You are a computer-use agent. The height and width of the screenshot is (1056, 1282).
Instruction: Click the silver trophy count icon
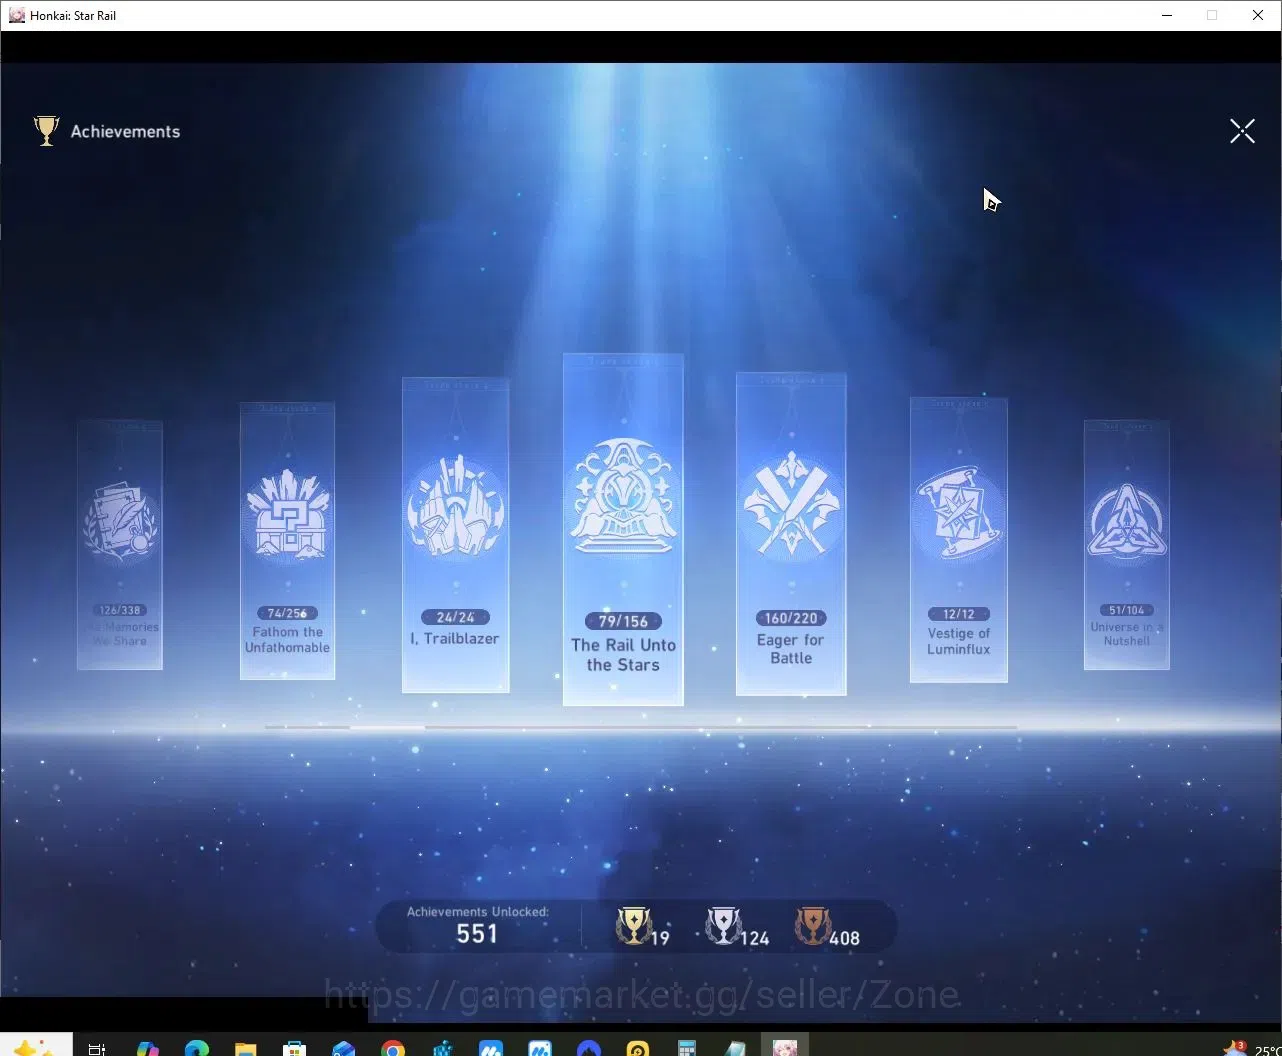tap(723, 926)
